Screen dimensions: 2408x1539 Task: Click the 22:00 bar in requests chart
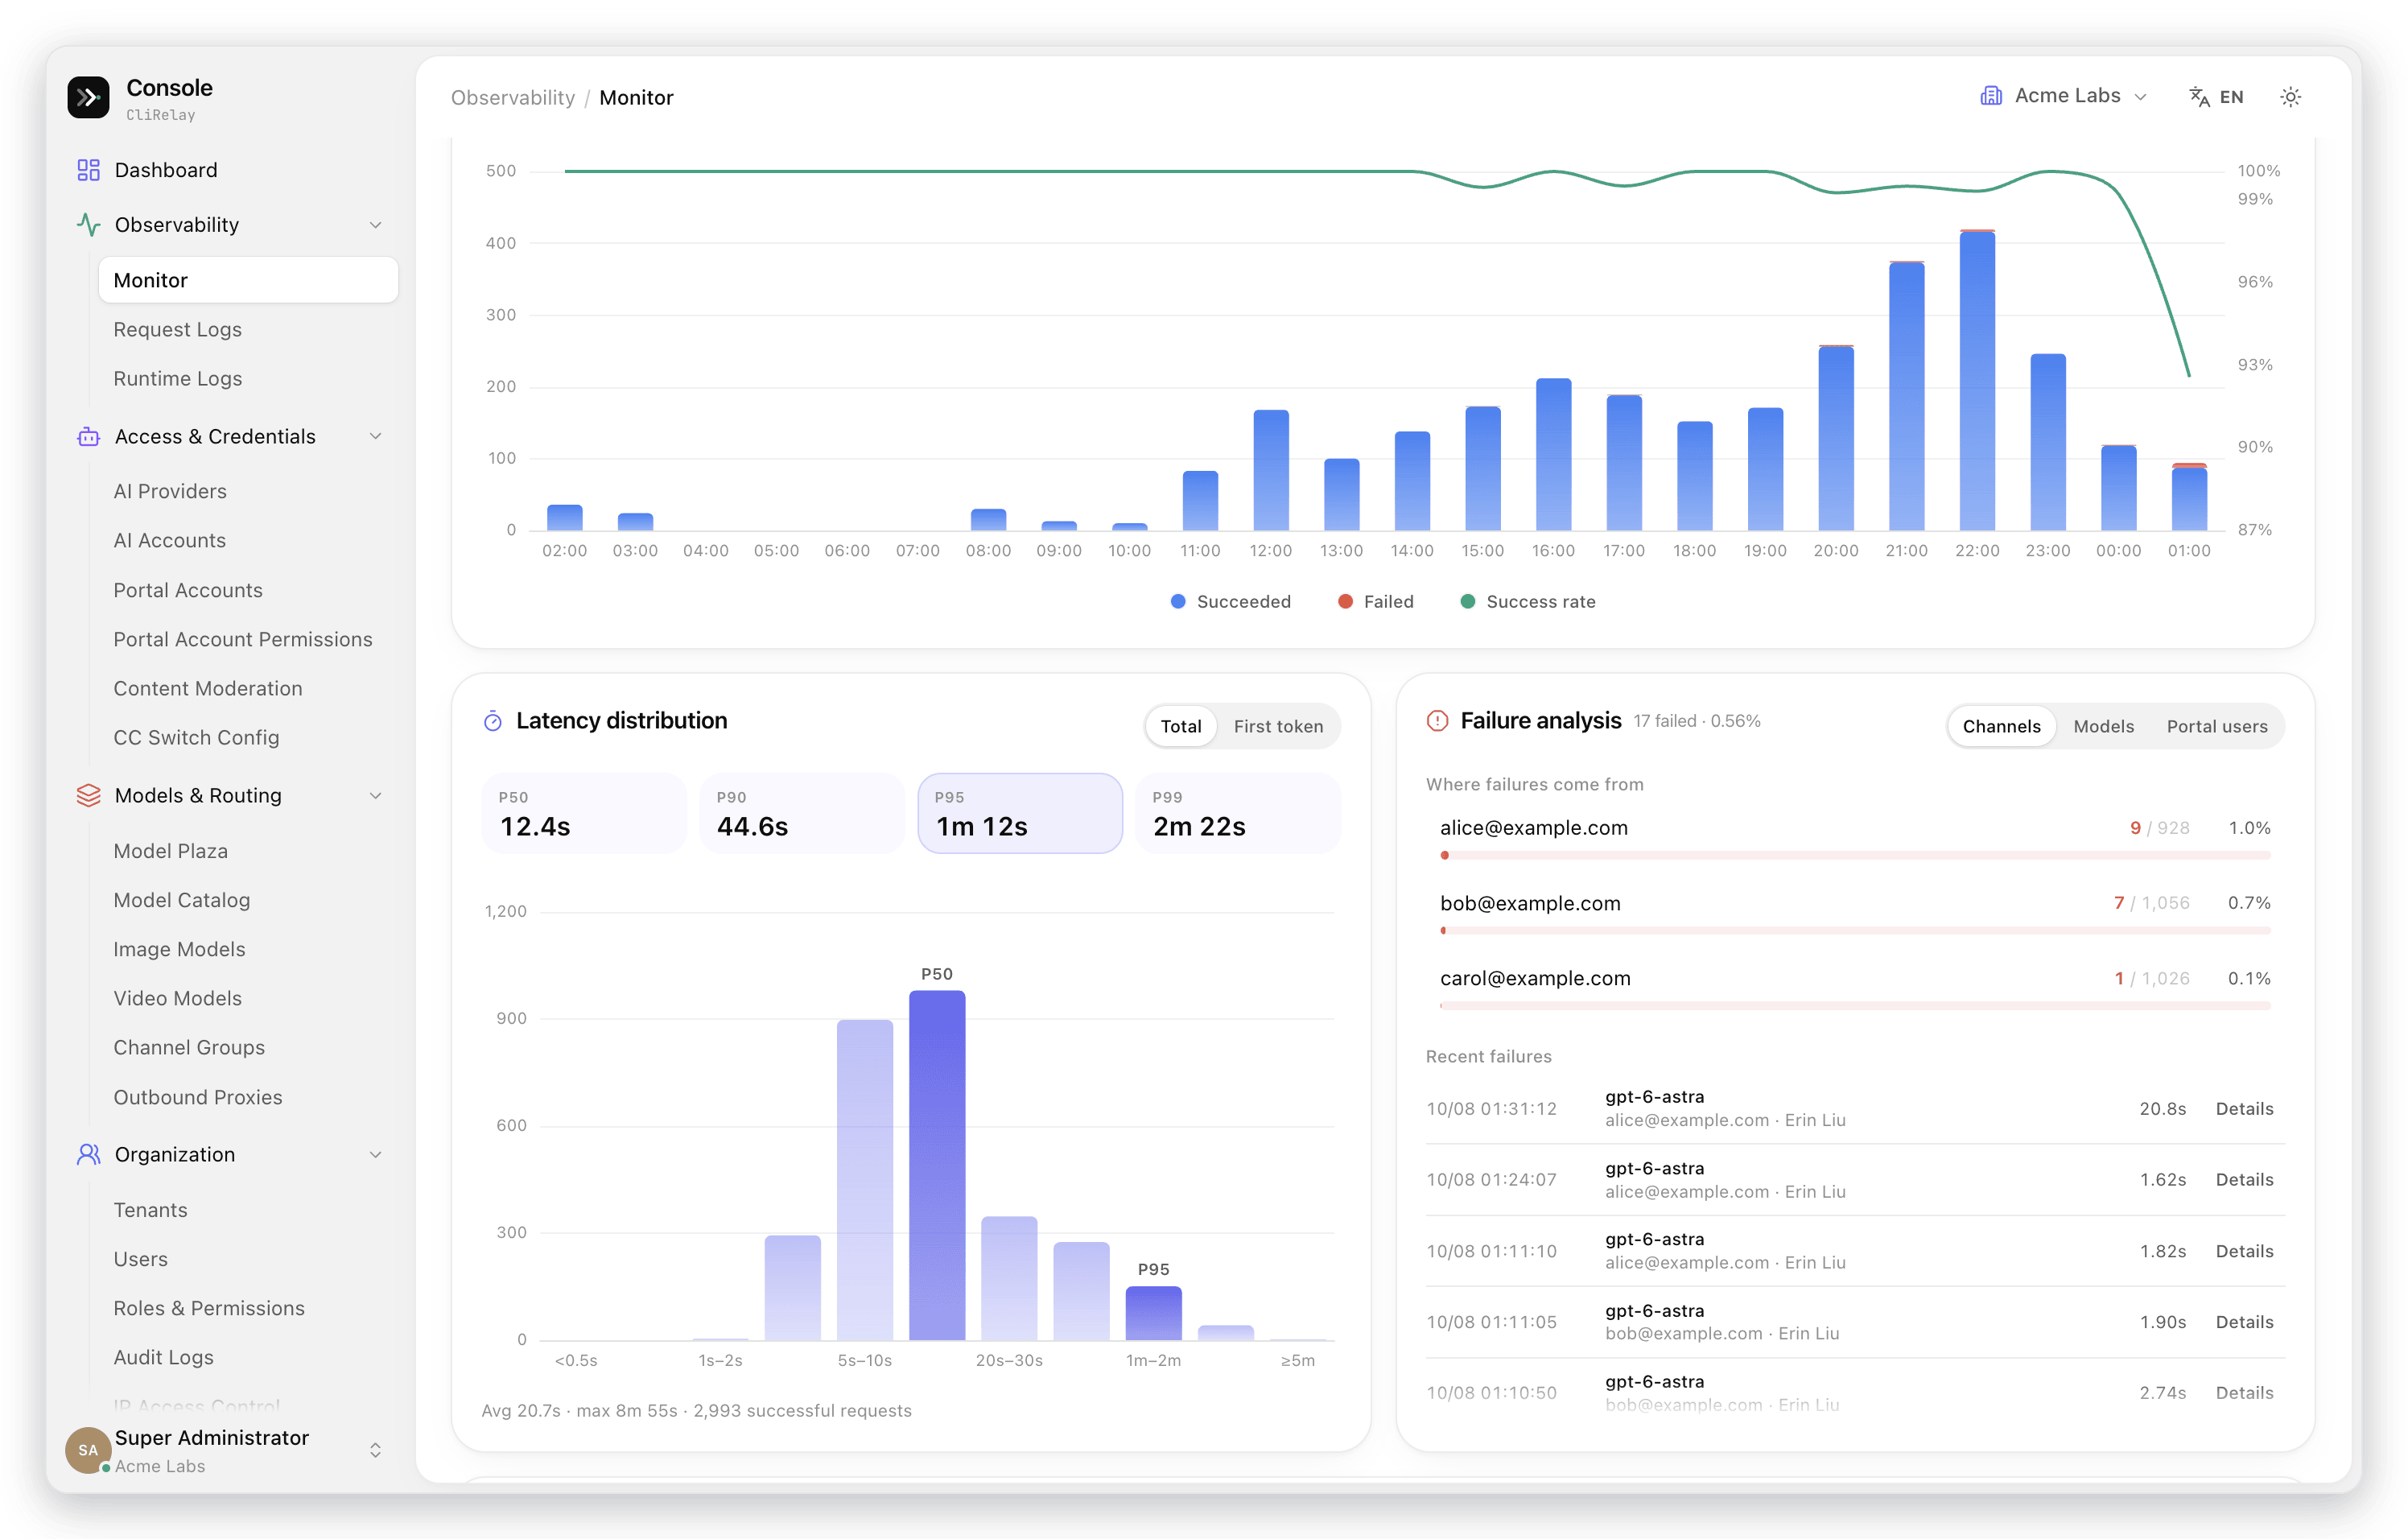point(1977,380)
